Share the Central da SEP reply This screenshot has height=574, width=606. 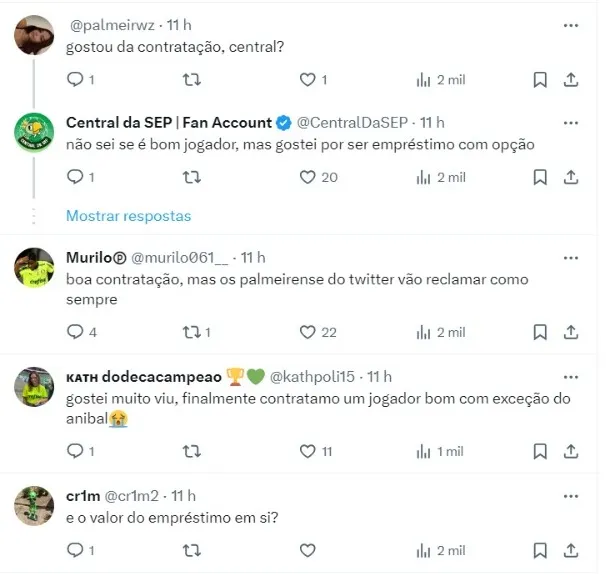571,177
